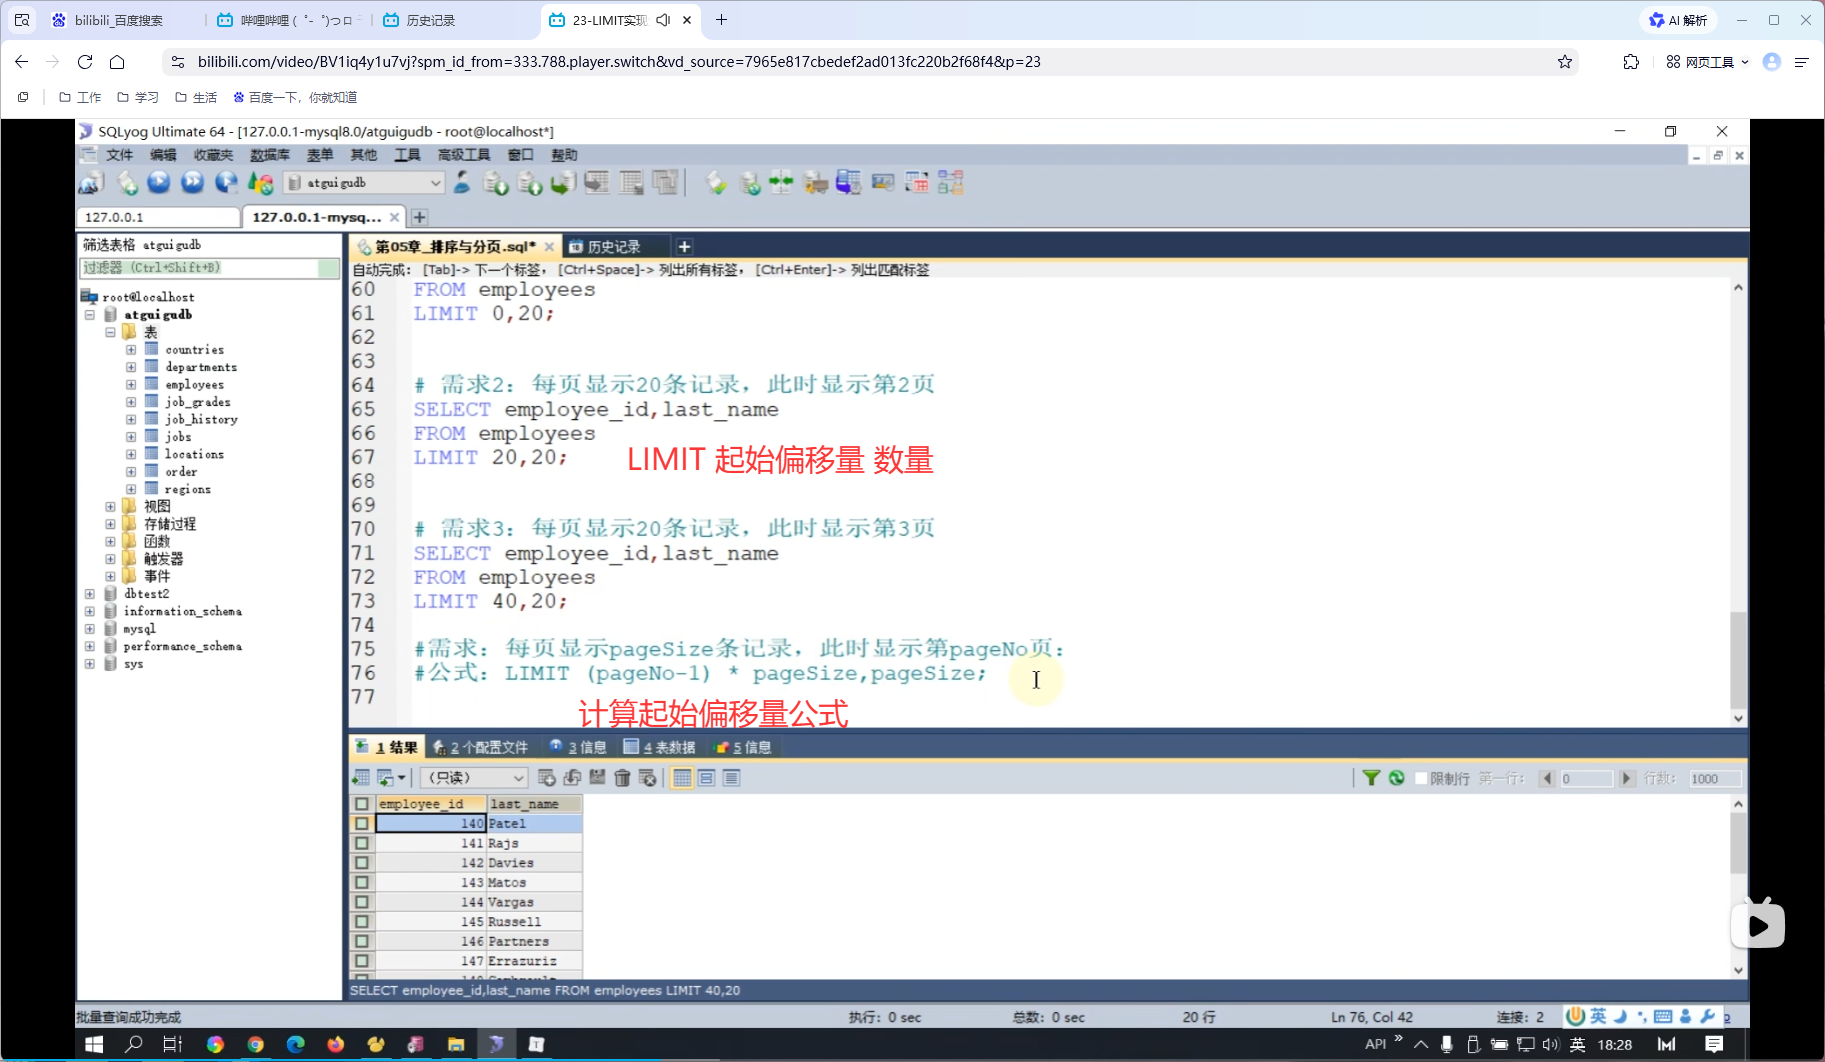The height and width of the screenshot is (1062, 1825).
Task: Check the row checkbox for Matos
Action: (x=362, y=882)
